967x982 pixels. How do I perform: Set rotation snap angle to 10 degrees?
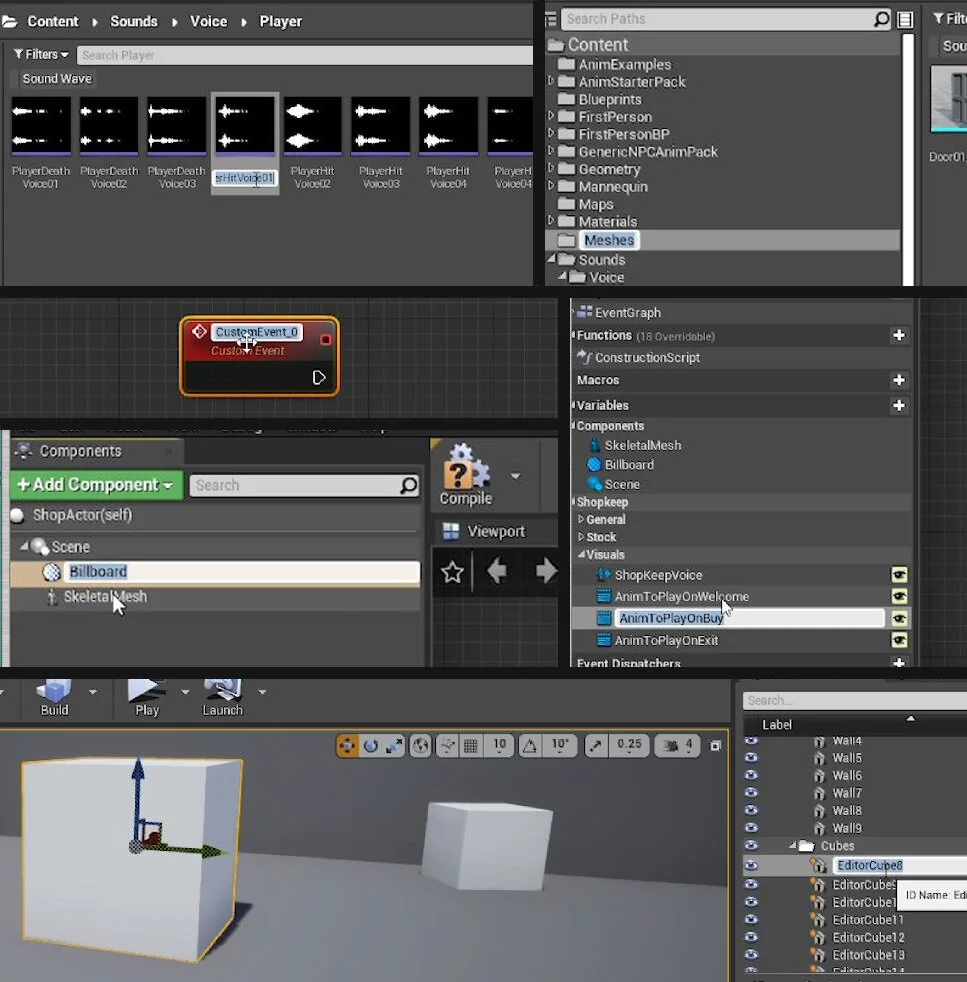551,746
